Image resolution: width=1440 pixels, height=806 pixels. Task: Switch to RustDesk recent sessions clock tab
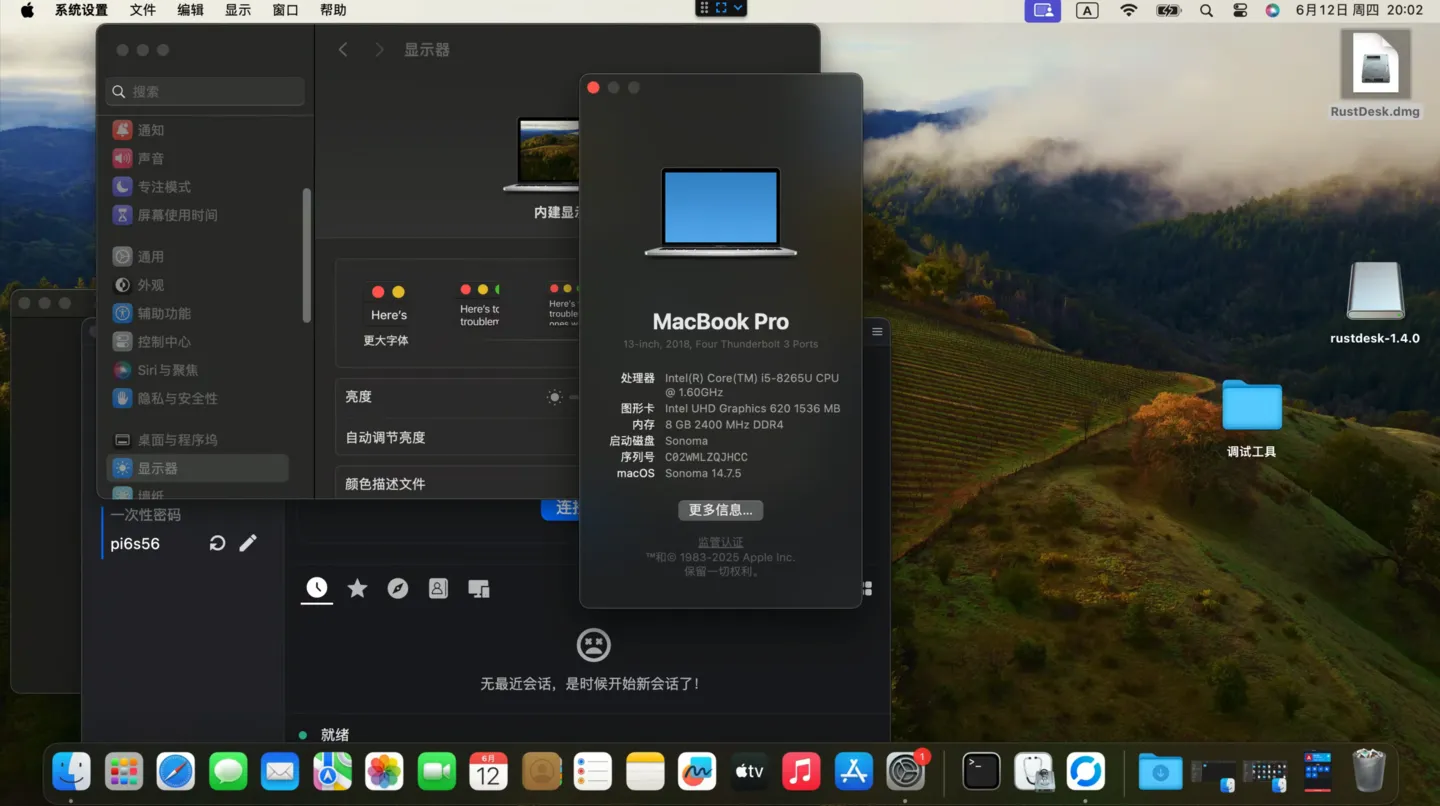(x=317, y=589)
